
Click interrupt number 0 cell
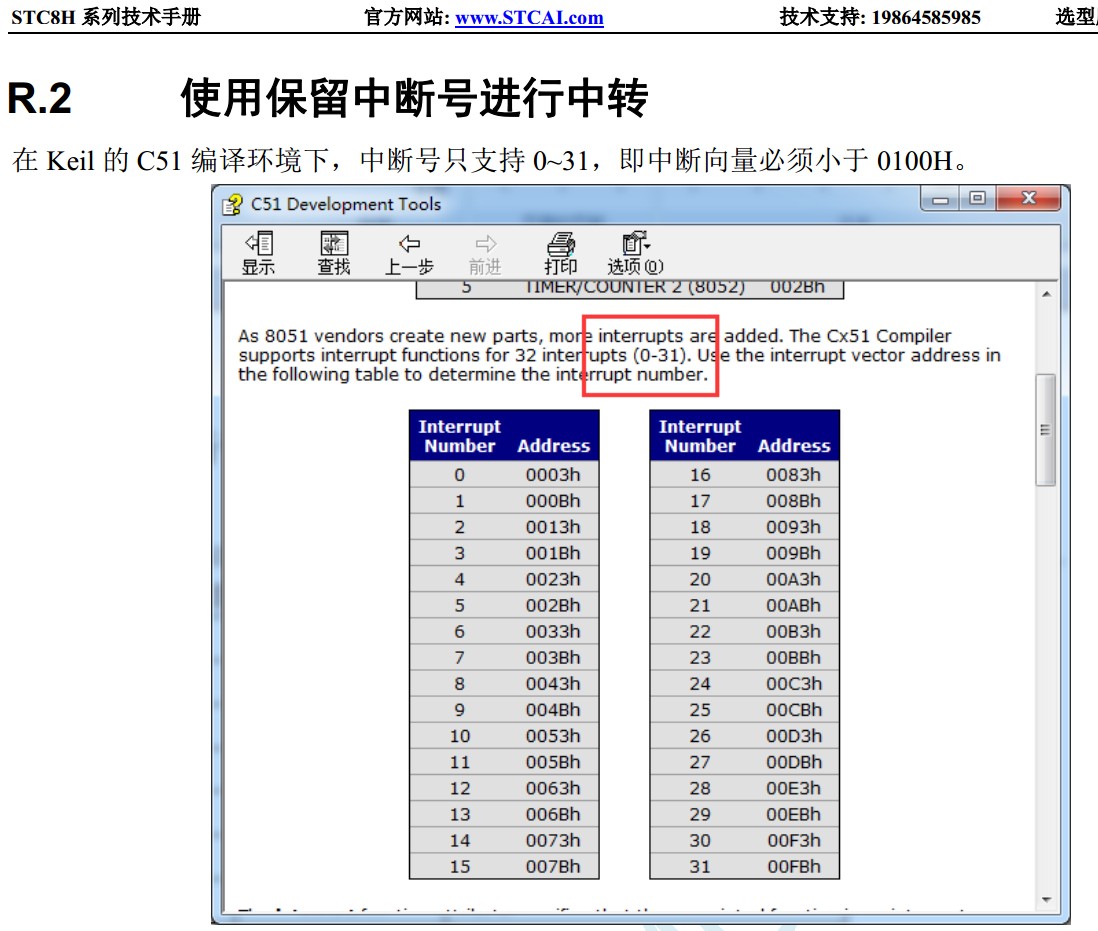459,475
